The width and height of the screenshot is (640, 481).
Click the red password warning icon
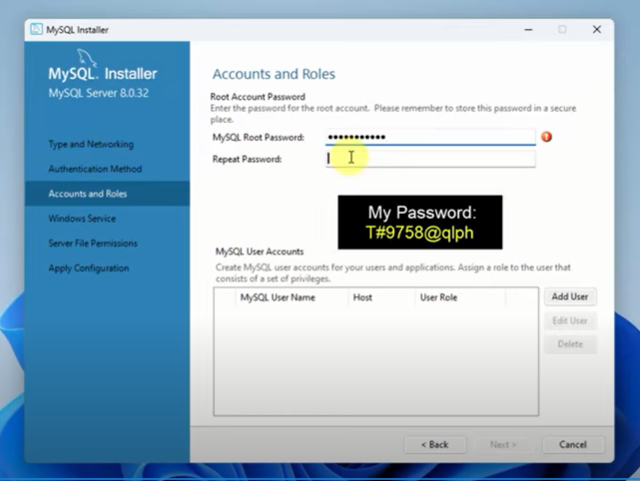547,137
